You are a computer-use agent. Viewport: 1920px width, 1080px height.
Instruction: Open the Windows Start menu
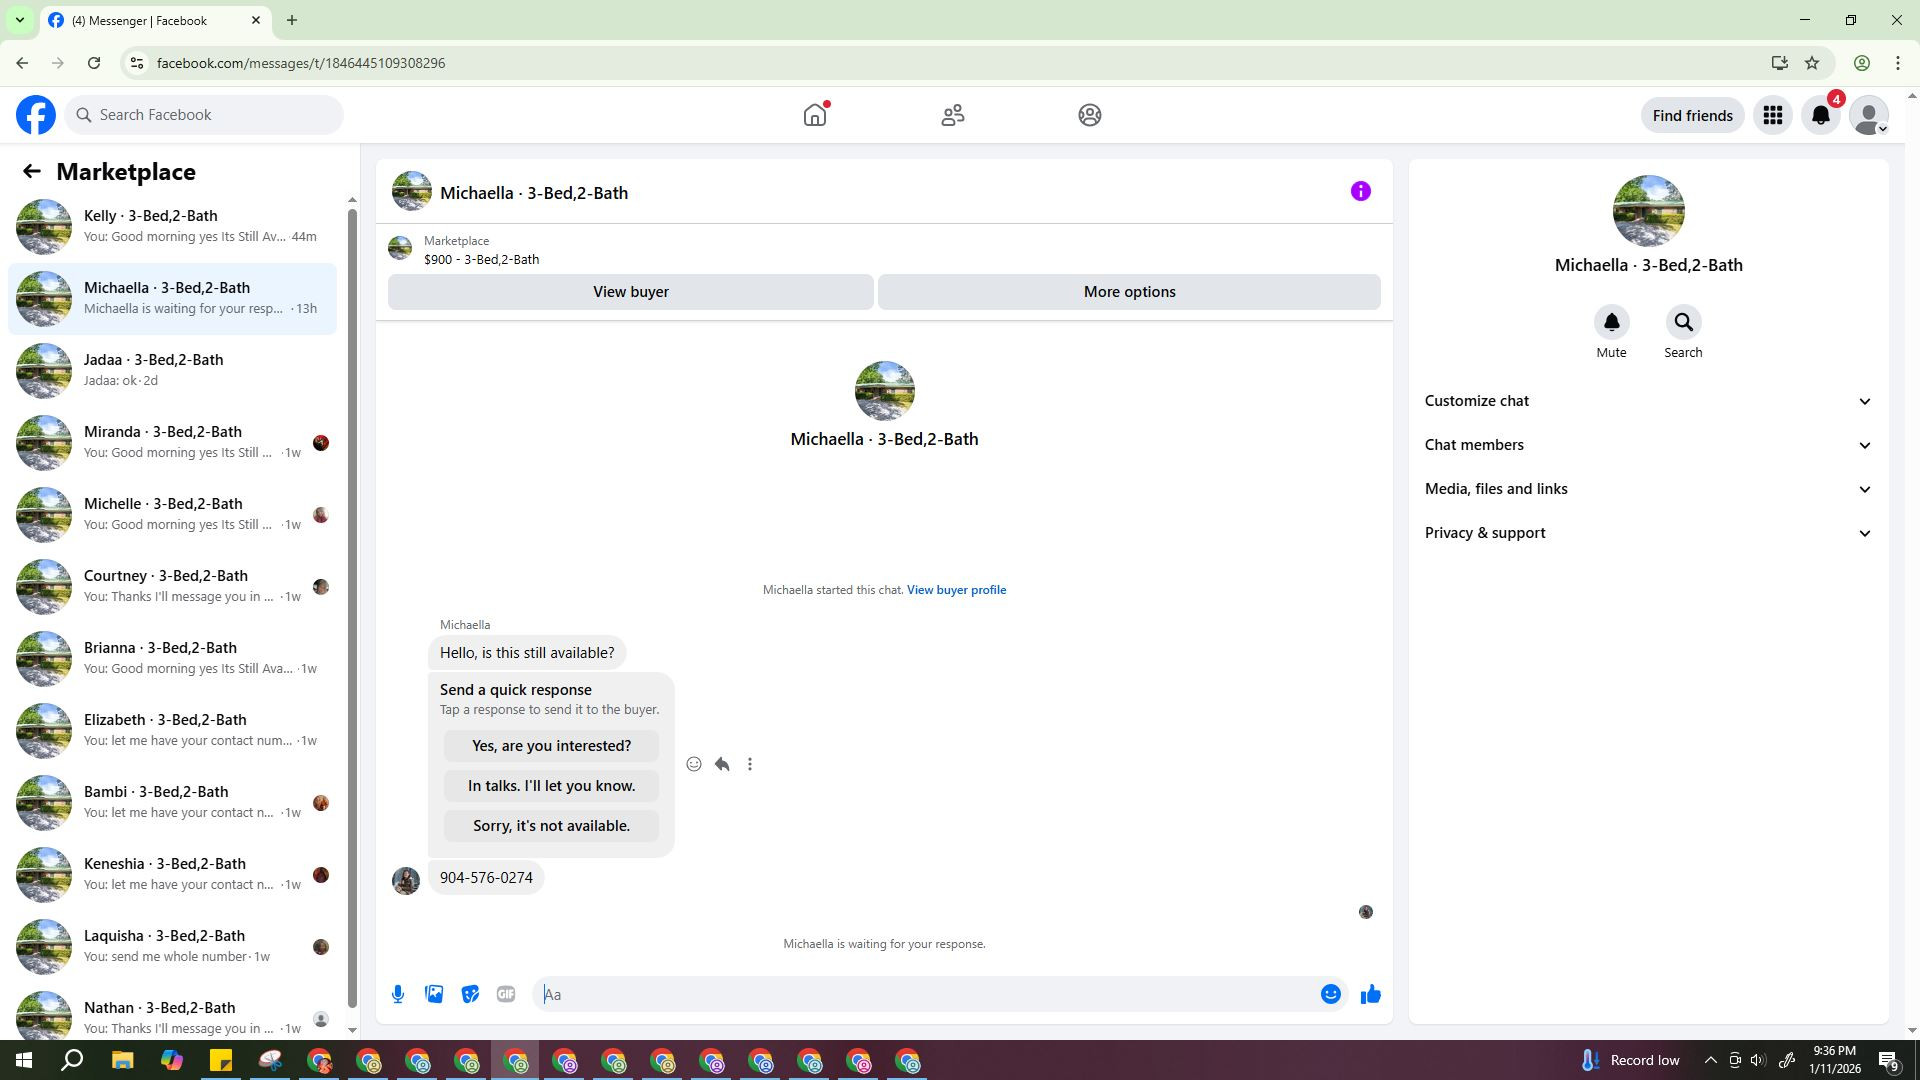pyautogui.click(x=24, y=1061)
